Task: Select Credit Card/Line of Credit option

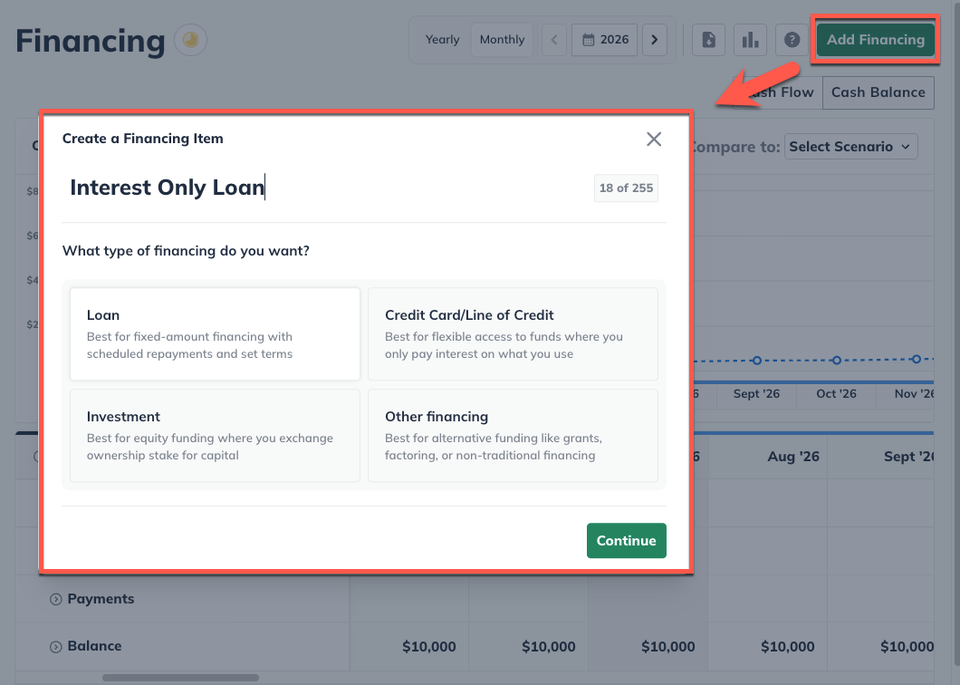Action: (x=513, y=334)
